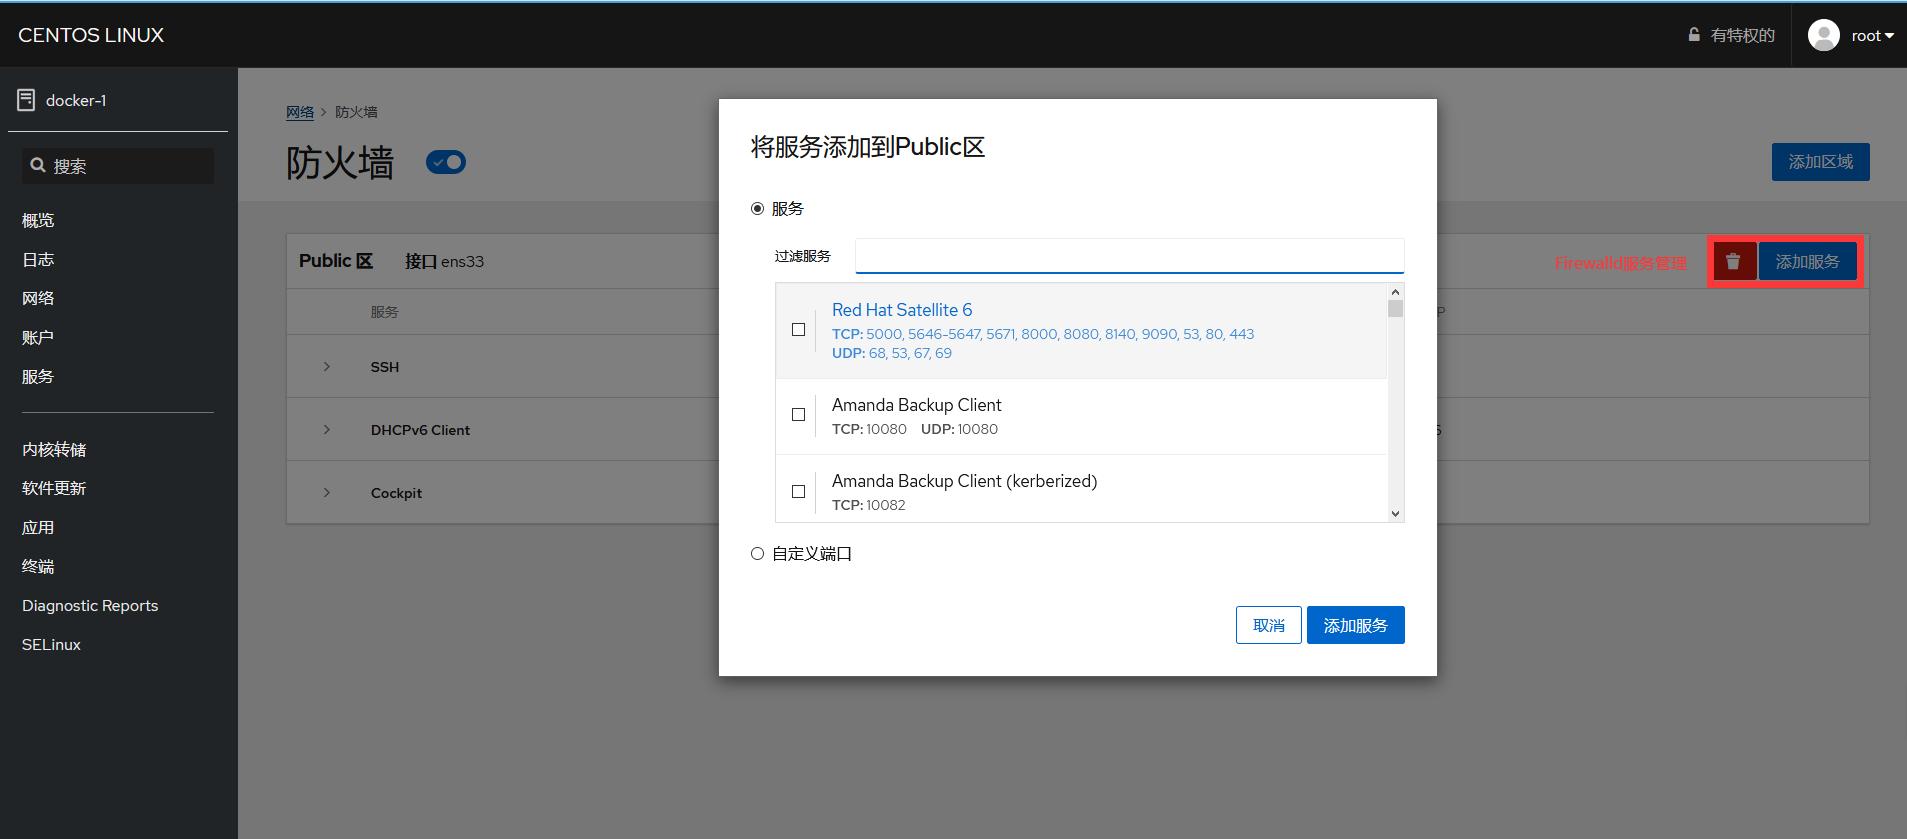Screen dimensions: 1907x839
Task: Expand the SSH service row
Action: 327,367
